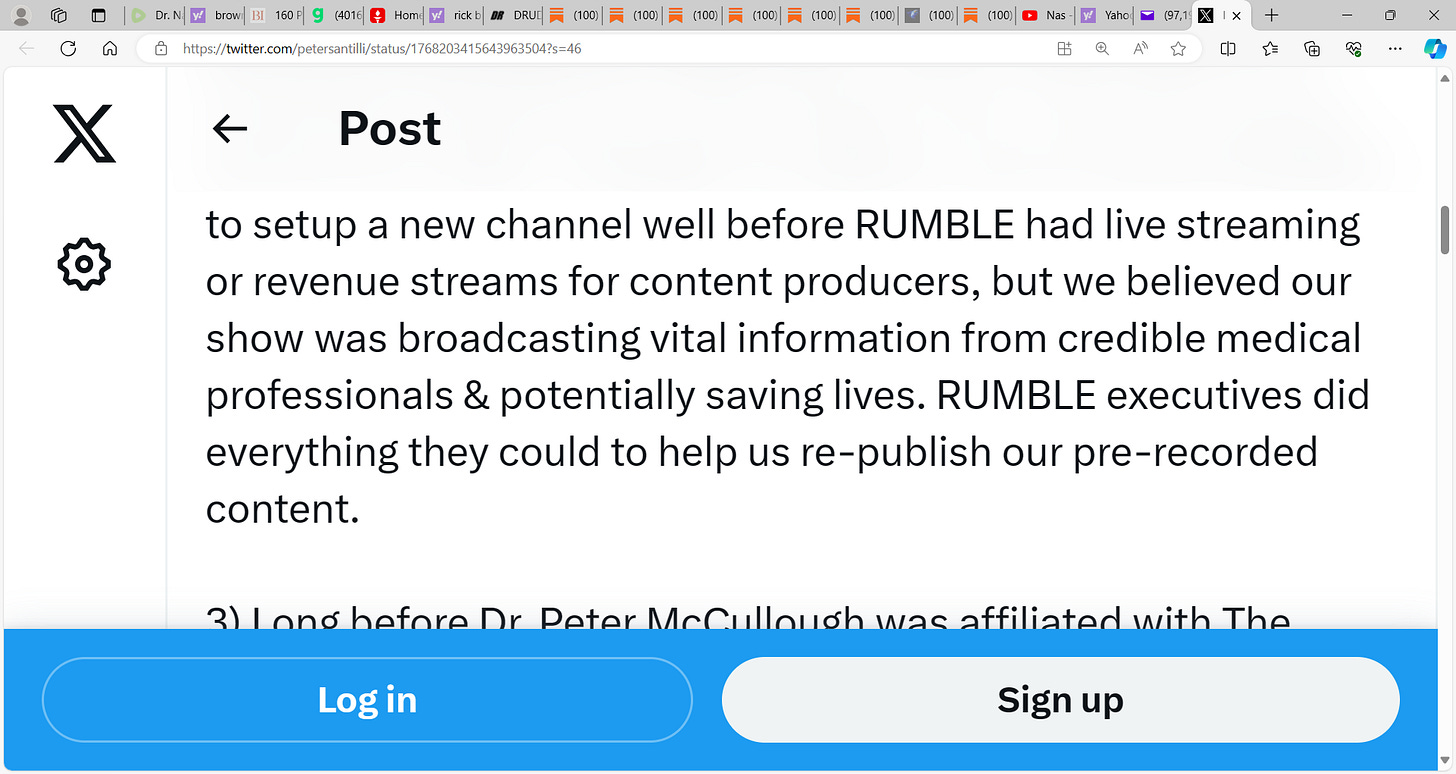Viewport: 1456px width, 774px height.
Task: Click the app available install icon
Action: point(1065,48)
